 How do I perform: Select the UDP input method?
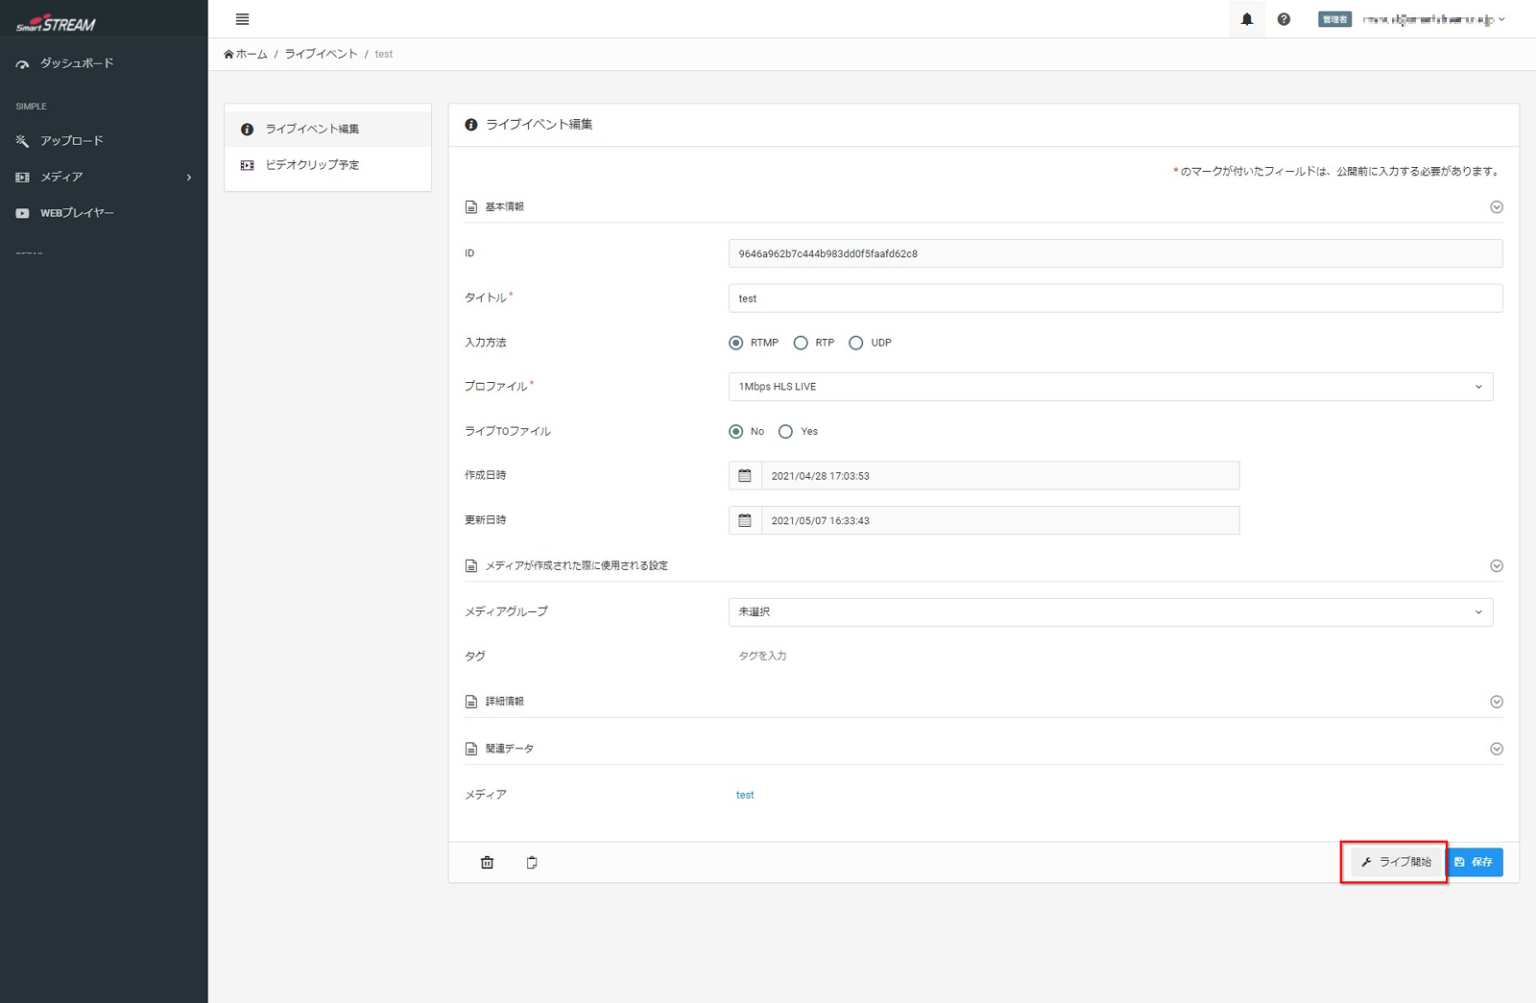[x=856, y=343]
